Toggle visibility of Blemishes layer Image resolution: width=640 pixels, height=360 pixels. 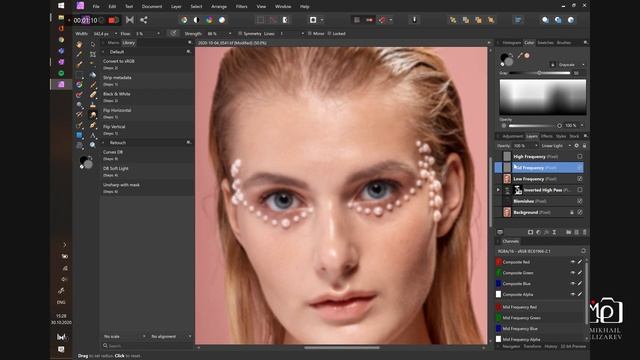tap(580, 201)
